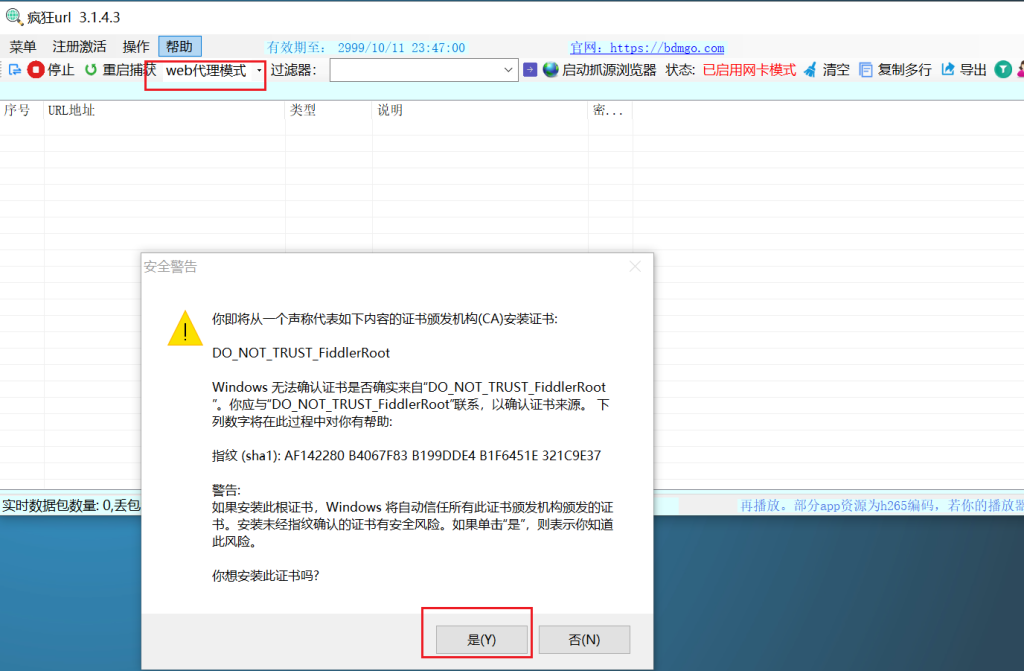Click the green 重启捕获 restart icon

pos(91,70)
